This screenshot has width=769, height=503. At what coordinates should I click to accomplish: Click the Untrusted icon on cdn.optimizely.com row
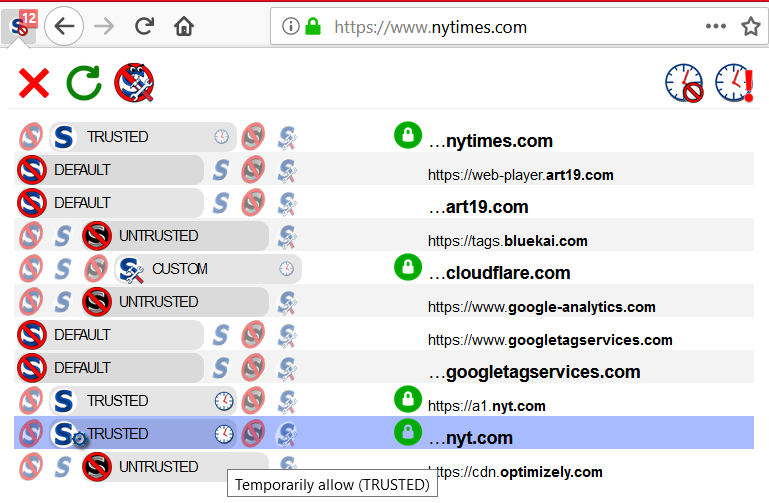(x=97, y=467)
